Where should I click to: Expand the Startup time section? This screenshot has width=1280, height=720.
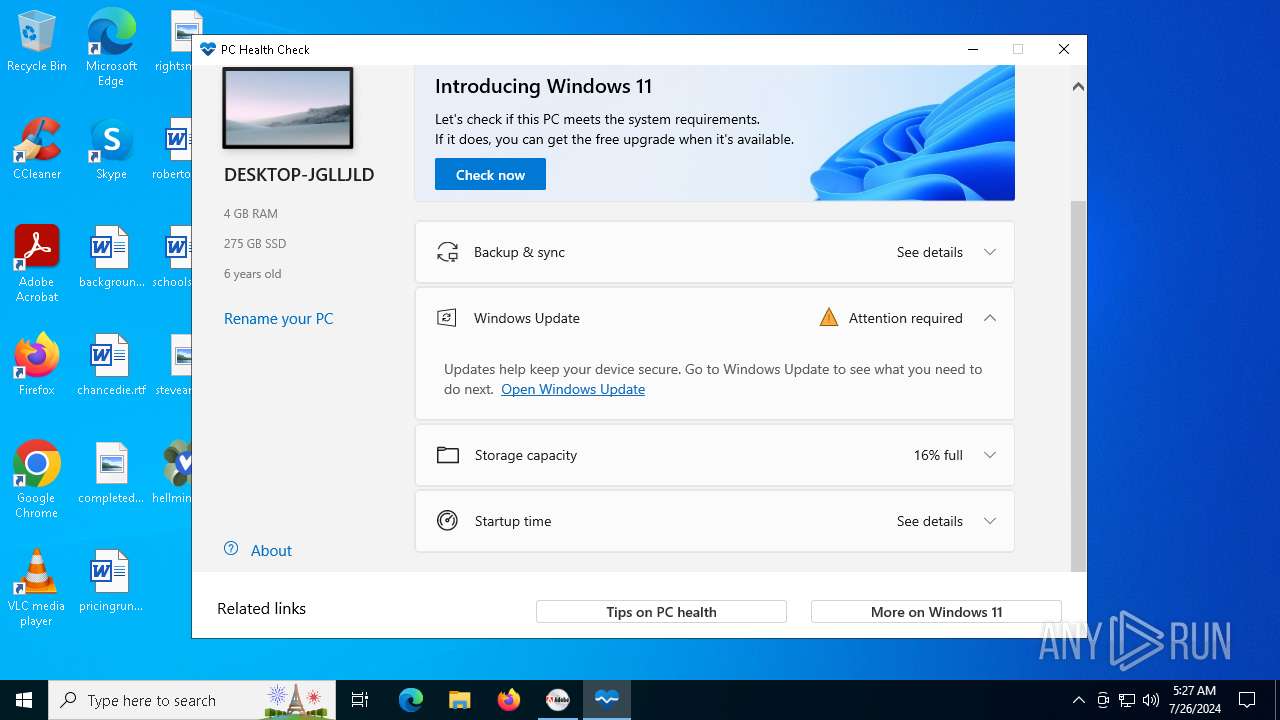pyautogui.click(x=990, y=521)
